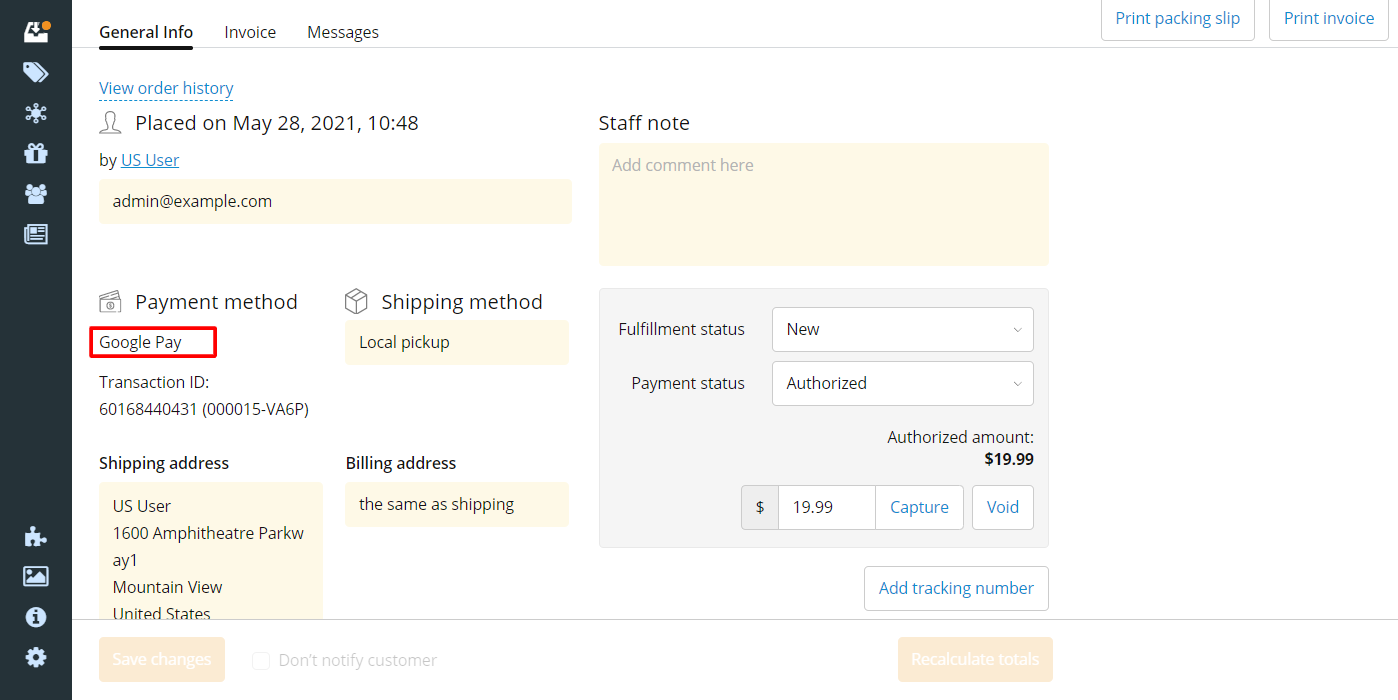Click the dollar sign currency prefix
This screenshot has height=700, width=1398.
coord(760,507)
